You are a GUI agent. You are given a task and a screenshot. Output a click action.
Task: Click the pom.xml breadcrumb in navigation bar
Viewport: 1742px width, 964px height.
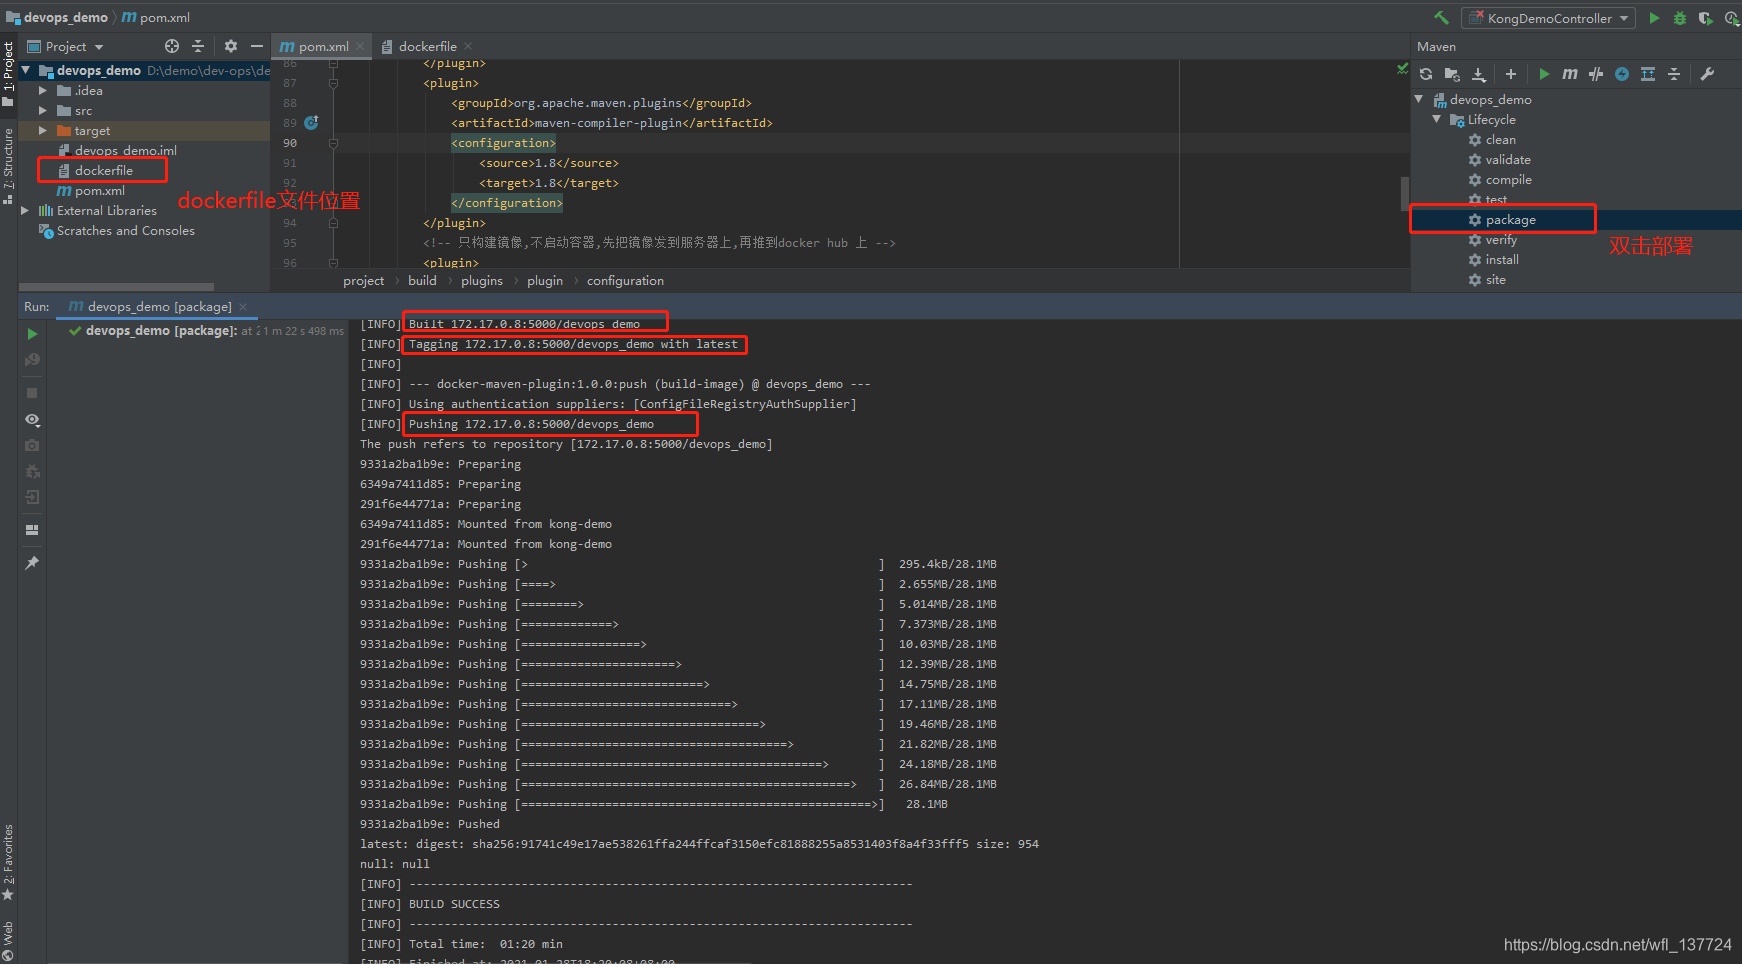pyautogui.click(x=156, y=18)
